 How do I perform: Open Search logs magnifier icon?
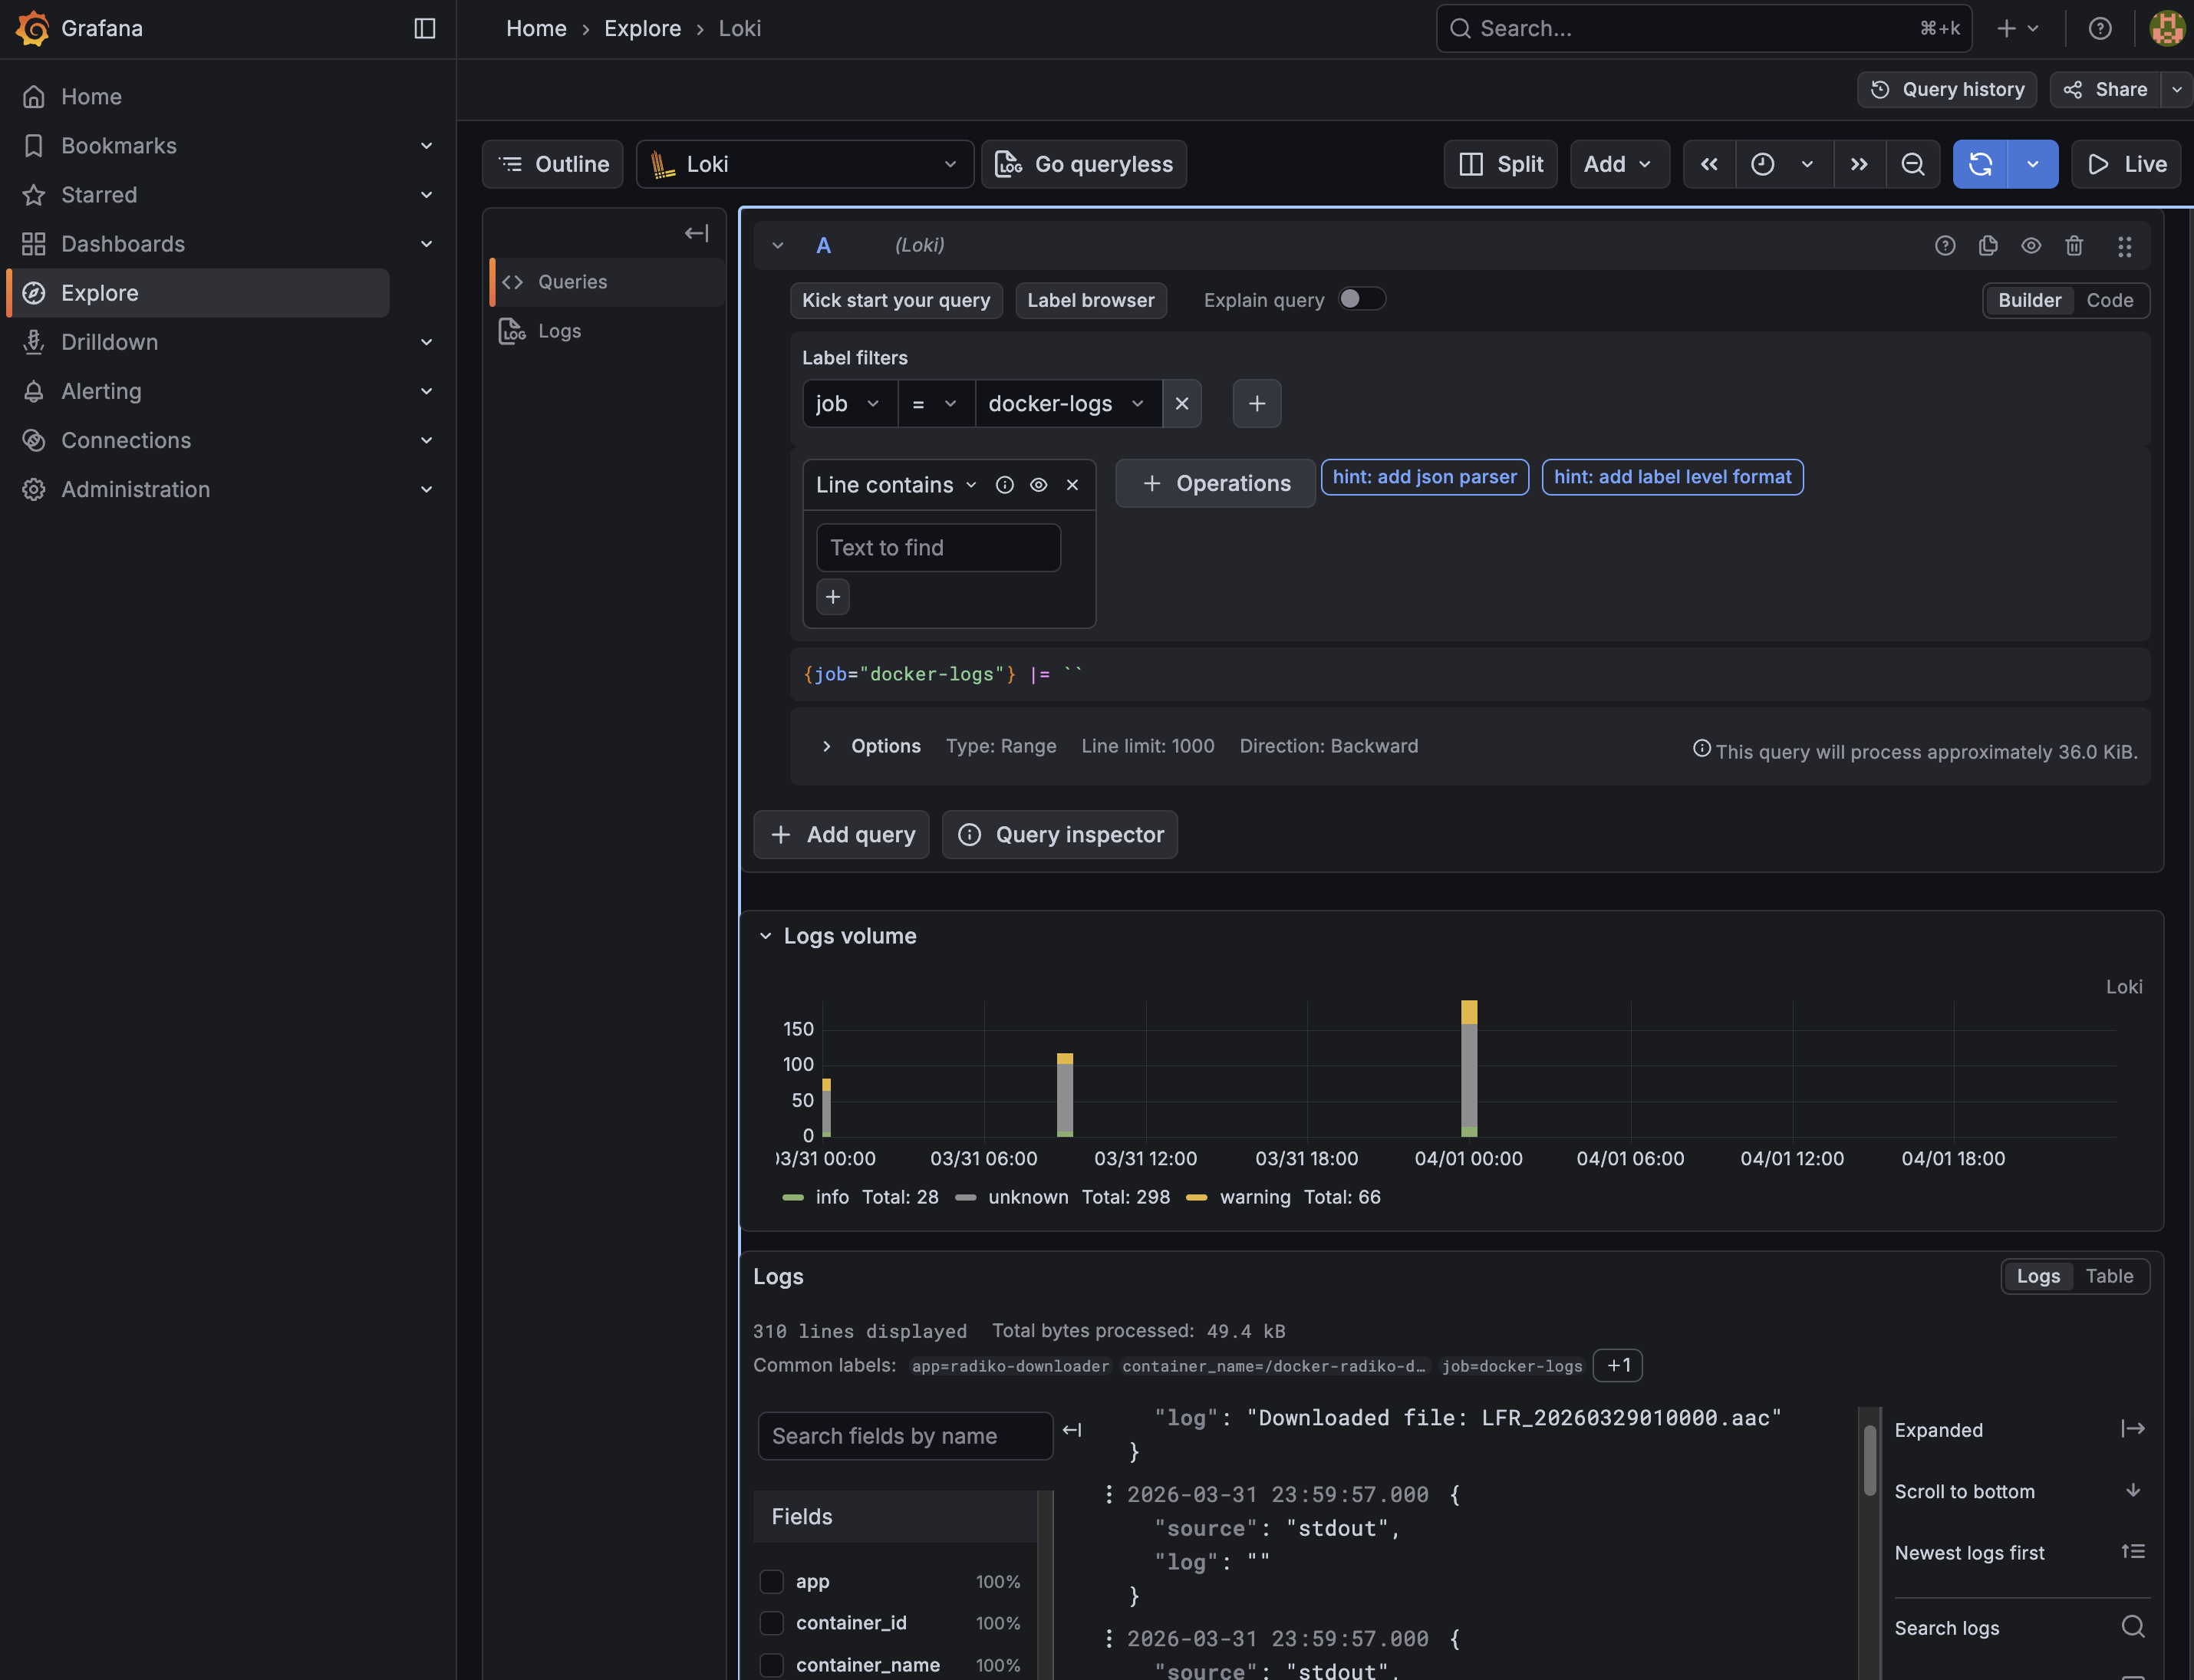2133,1626
